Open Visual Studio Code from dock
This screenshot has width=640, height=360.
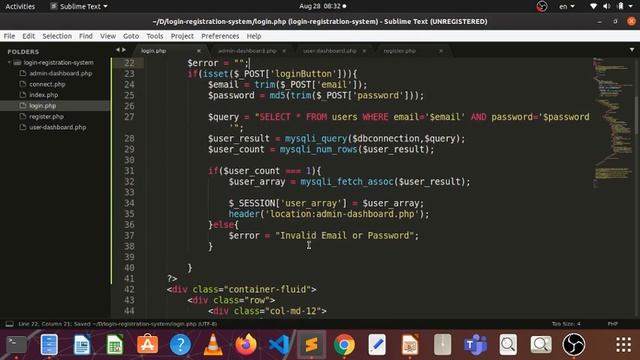pos(279,345)
